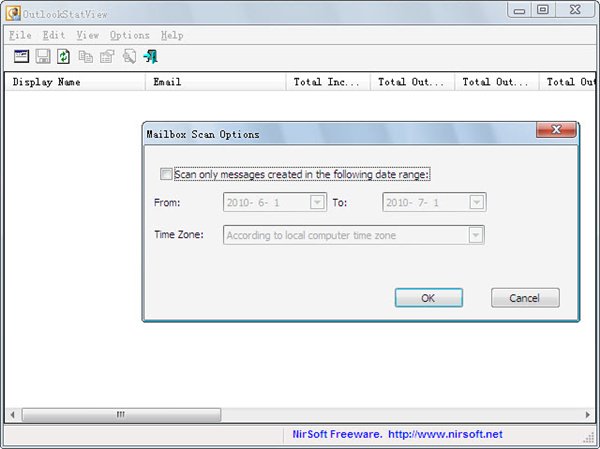Click the Properties toolbar icon
This screenshot has height=449, width=600.
click(x=107, y=57)
